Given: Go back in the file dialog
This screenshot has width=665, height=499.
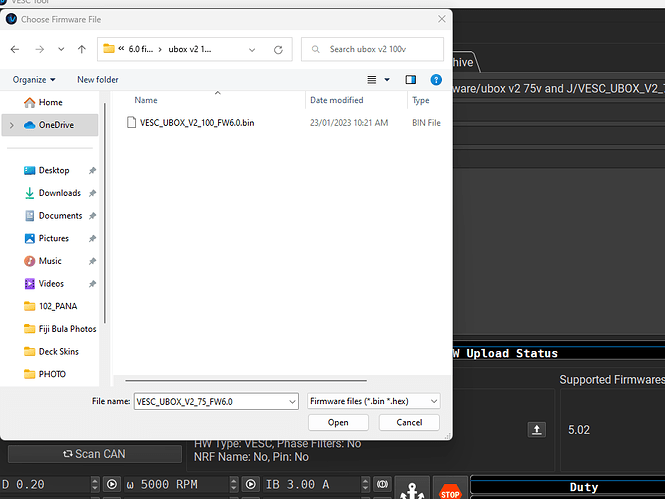Looking at the screenshot, I should click(15, 49).
